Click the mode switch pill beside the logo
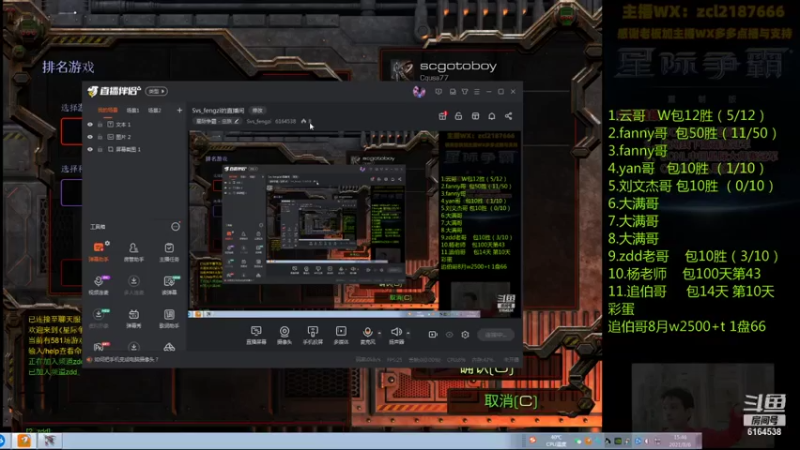Image resolution: width=800 pixels, height=450 pixels. coord(156,91)
